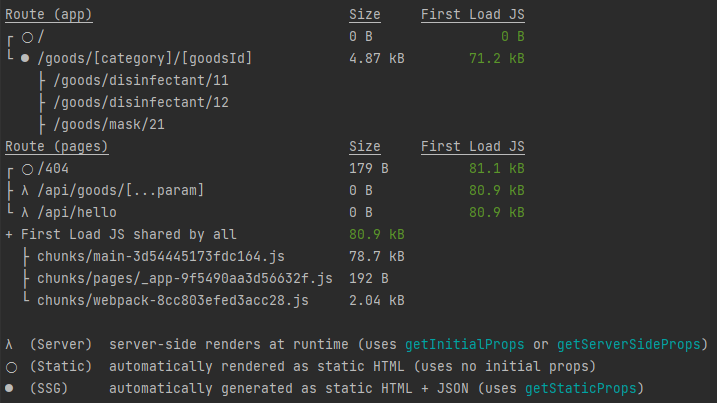Image resolution: width=717 pixels, height=403 pixels.
Task: Click the static circle icon beside / route
Action: click(x=27, y=38)
